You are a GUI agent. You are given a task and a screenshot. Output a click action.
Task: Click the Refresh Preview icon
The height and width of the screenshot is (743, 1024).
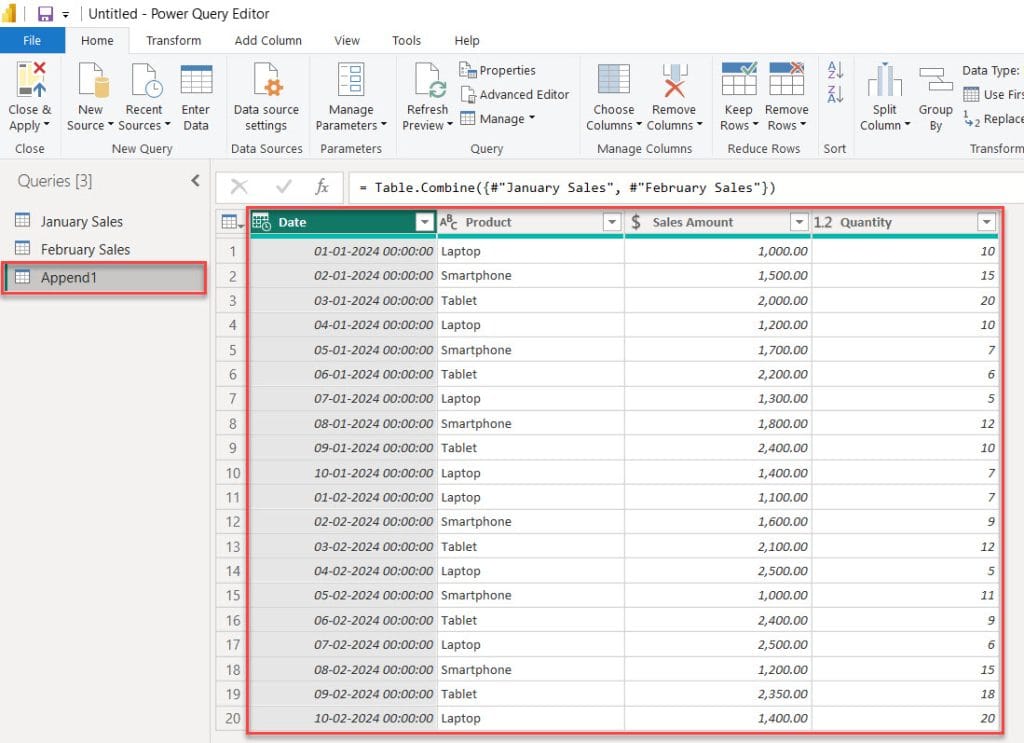(x=429, y=80)
